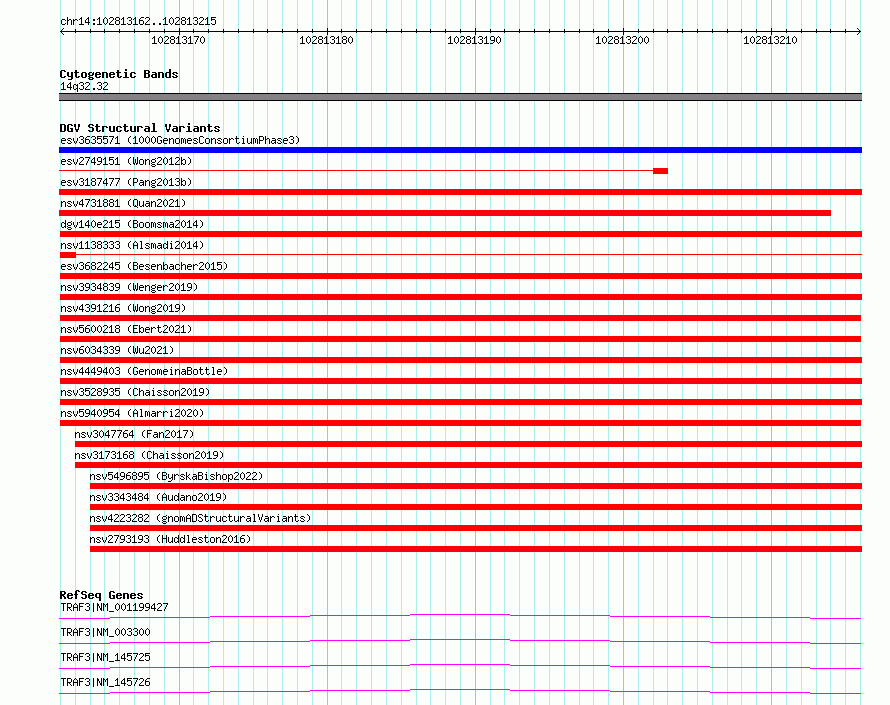Select the nsv5940954 (Almarri2020) label
This screenshot has width=890, height=705.
coord(132,413)
